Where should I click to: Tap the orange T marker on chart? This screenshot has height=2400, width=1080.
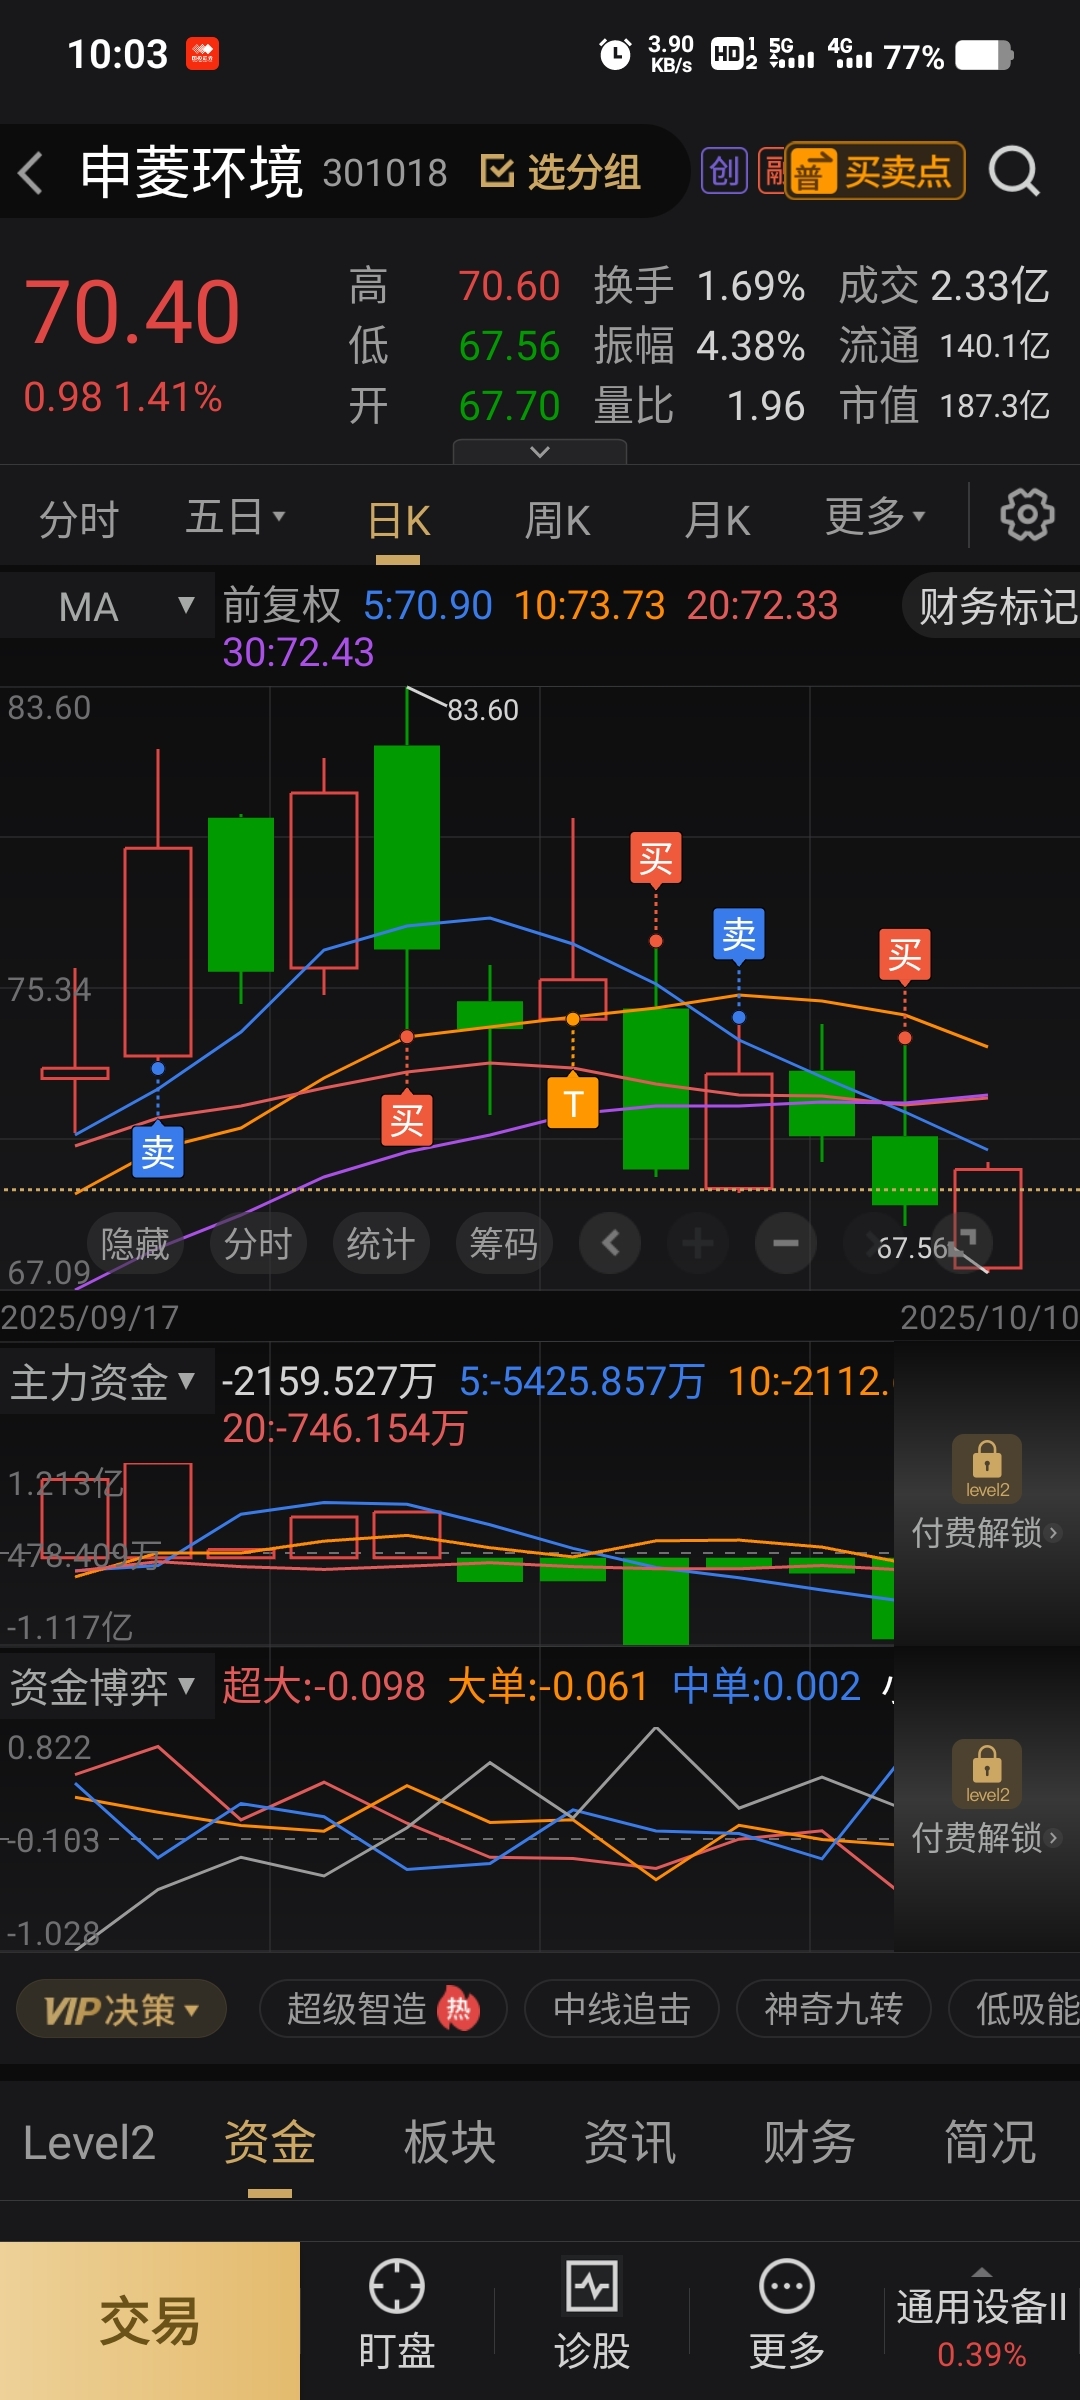coord(573,1103)
